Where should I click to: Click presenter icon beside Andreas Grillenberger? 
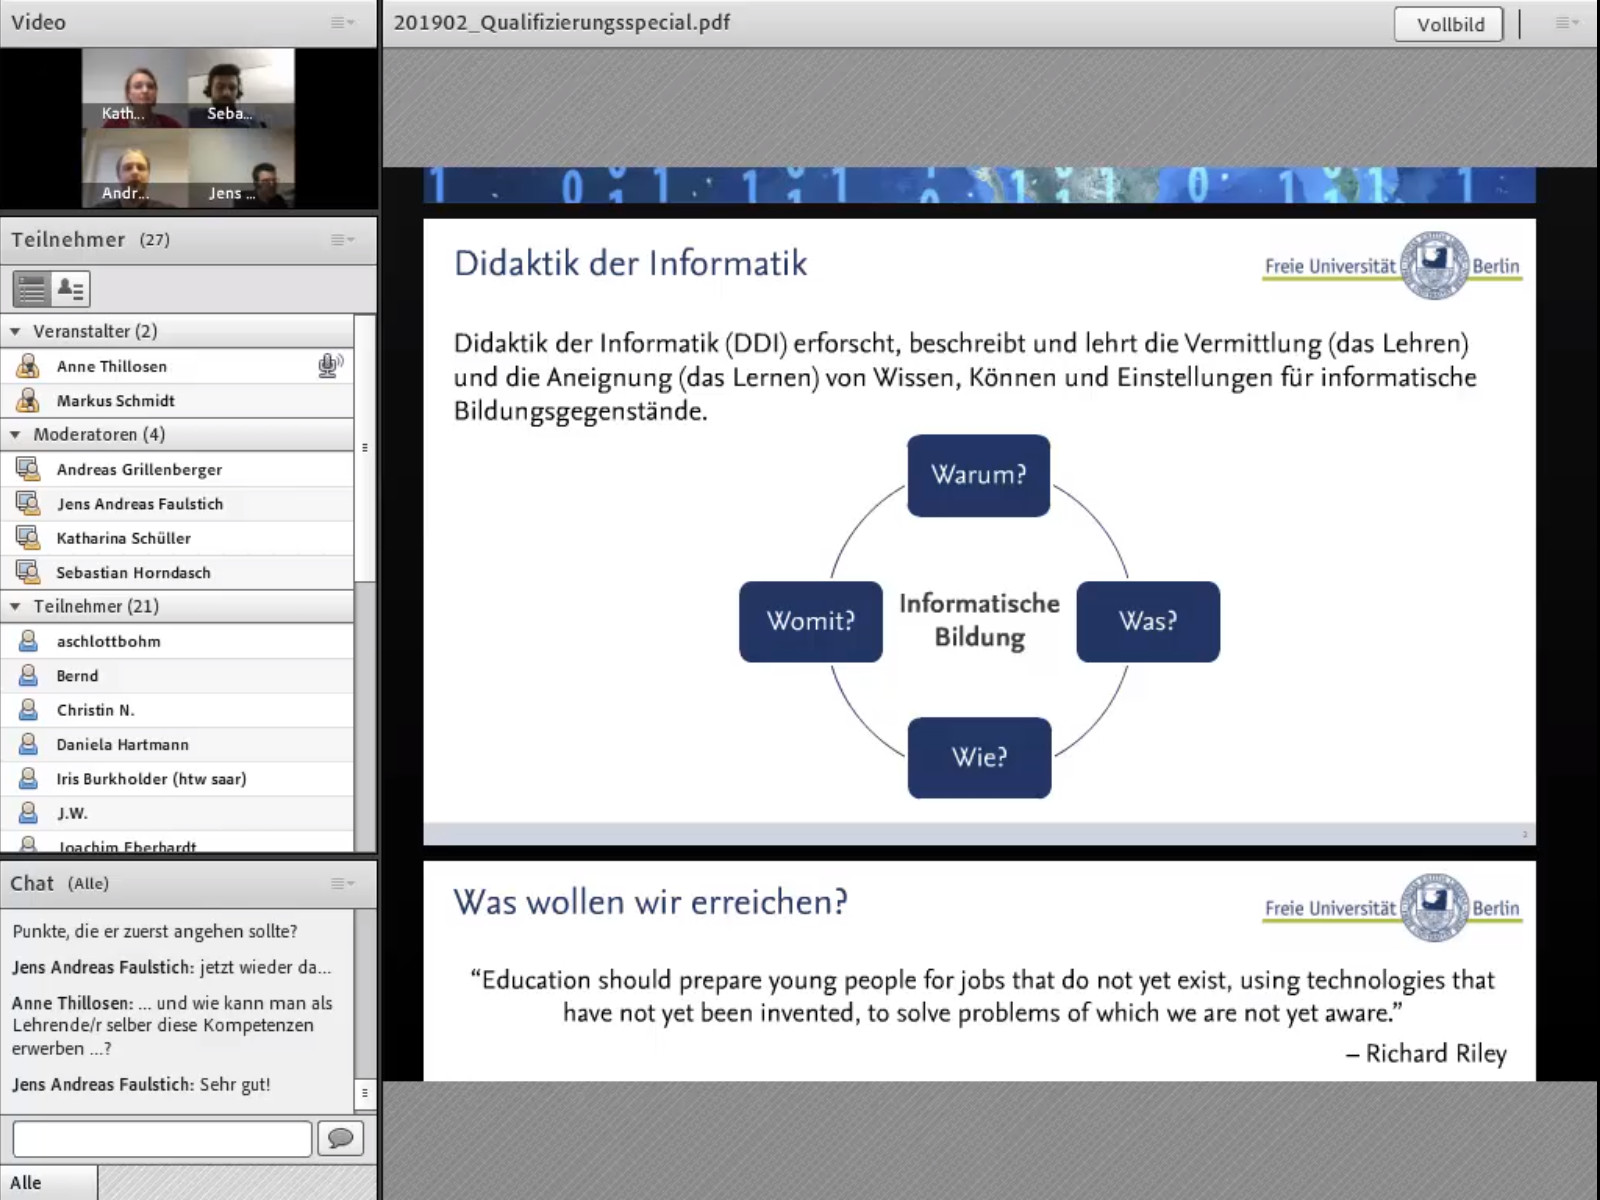point(28,469)
